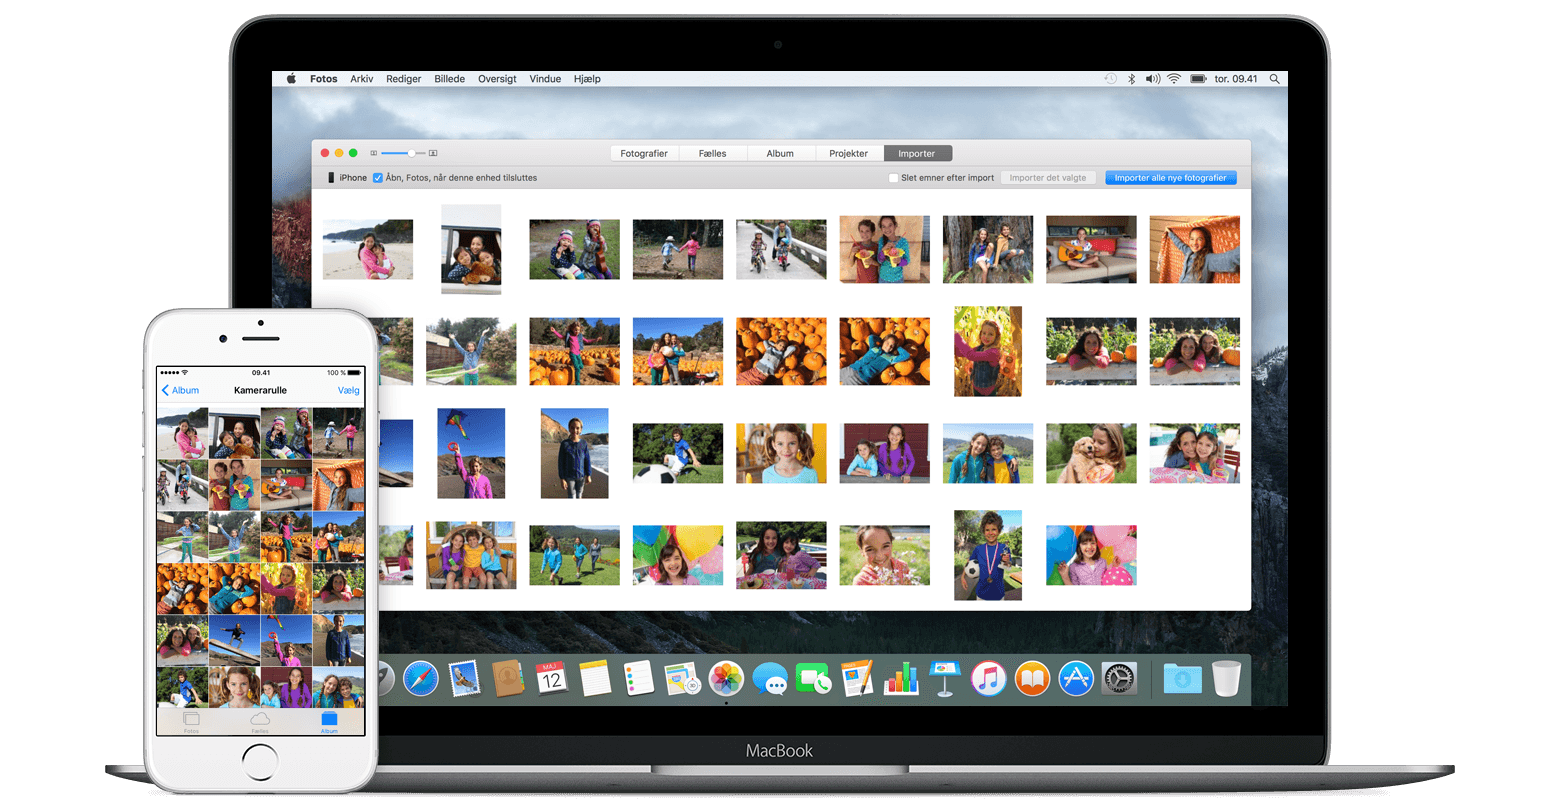Screen dimensions: 1560x800
Task: Open the Arkiv menu
Action: pos(361,79)
